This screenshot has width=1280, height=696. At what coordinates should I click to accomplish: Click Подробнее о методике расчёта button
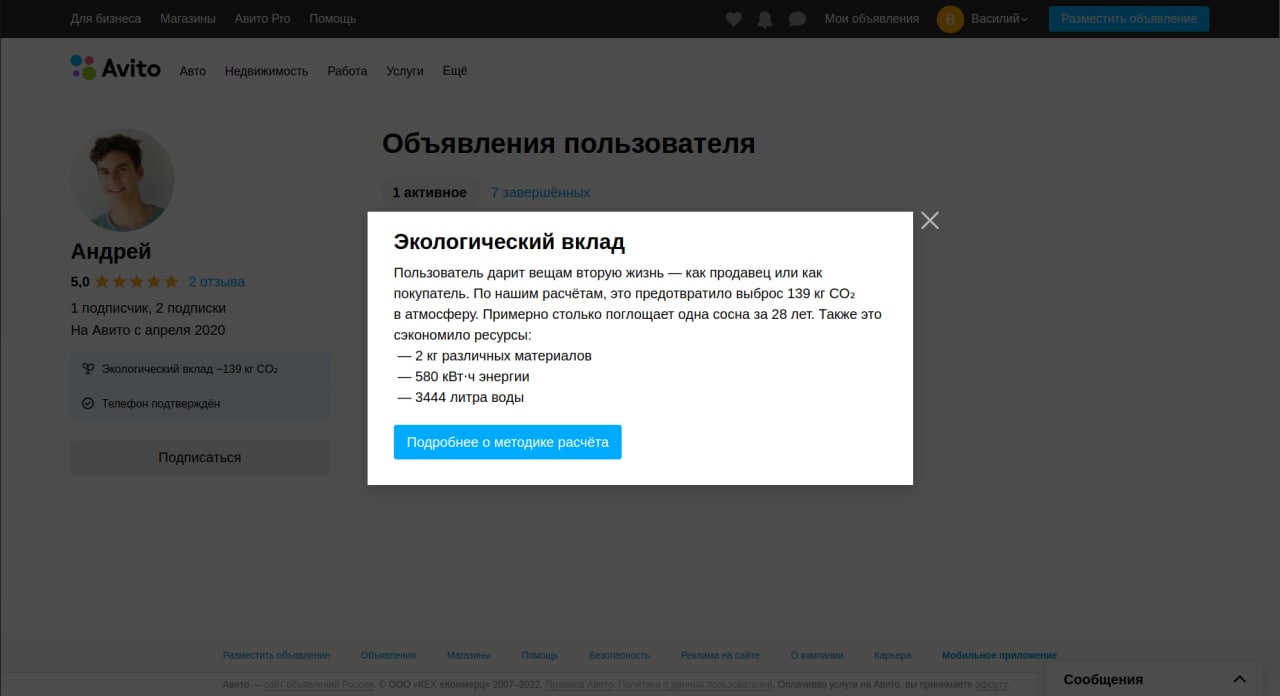pos(507,442)
